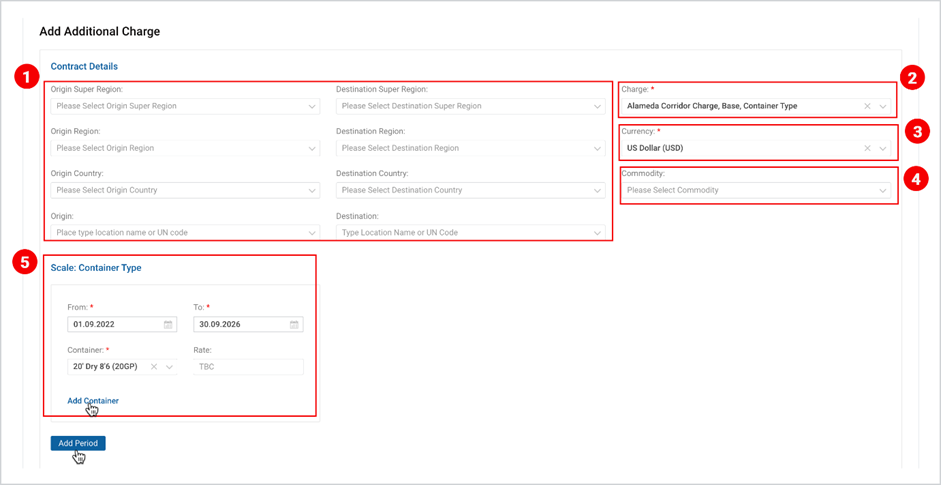Expand the Charge dropdown arrow

[883, 106]
